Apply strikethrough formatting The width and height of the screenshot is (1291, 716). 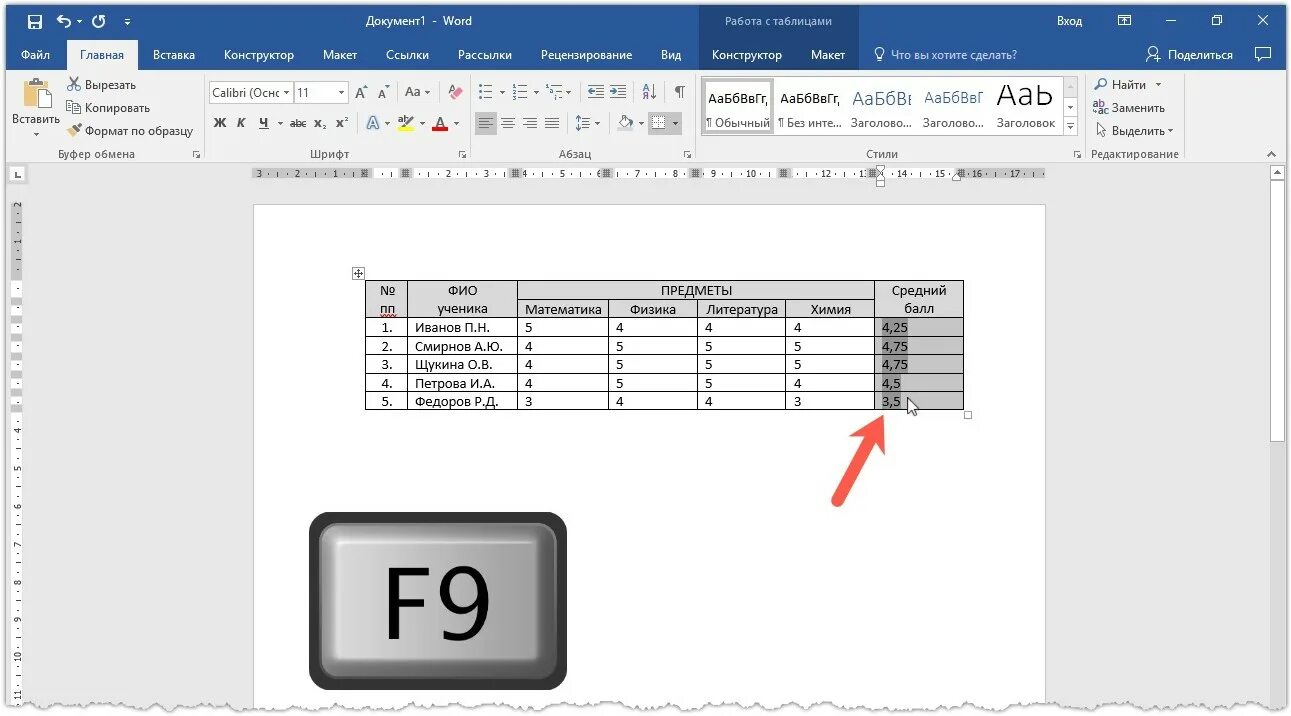(298, 123)
